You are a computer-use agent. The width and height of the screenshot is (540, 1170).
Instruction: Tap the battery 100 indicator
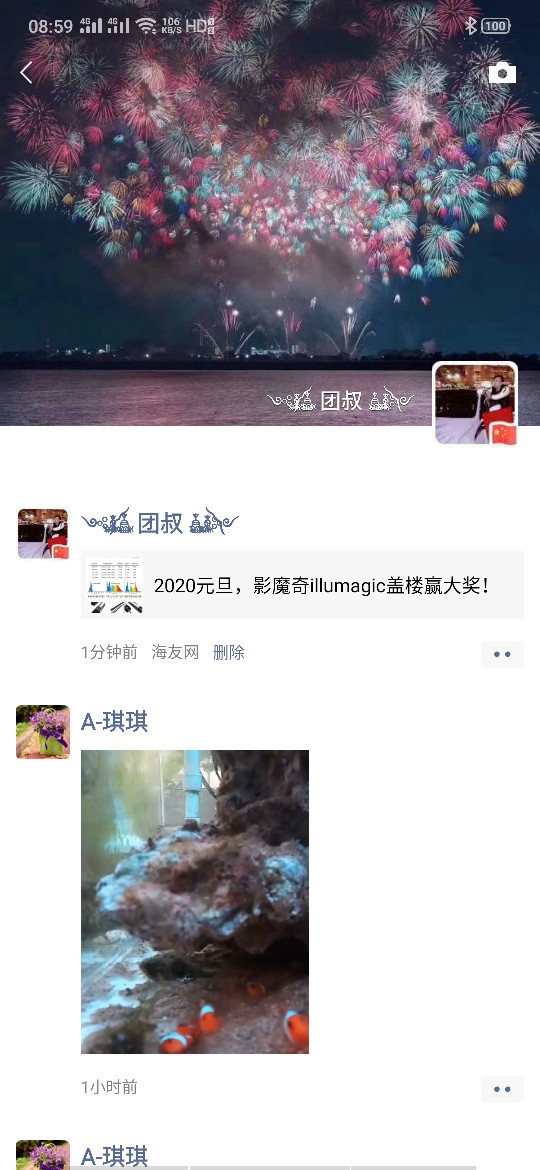click(x=496, y=26)
